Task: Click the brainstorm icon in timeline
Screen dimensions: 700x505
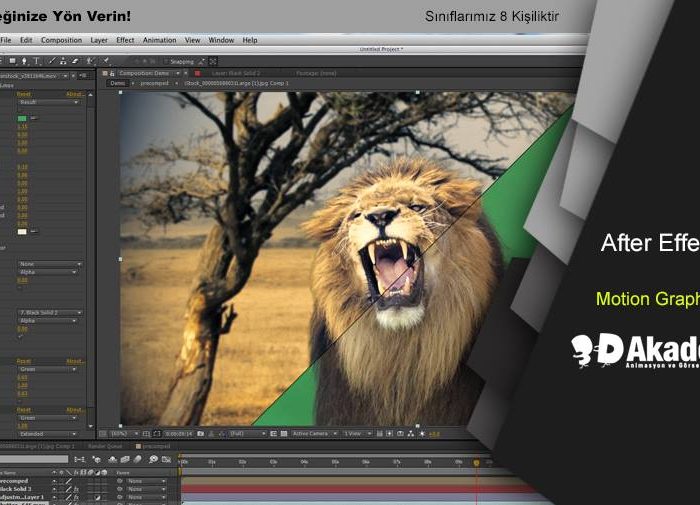Action: coord(153,459)
